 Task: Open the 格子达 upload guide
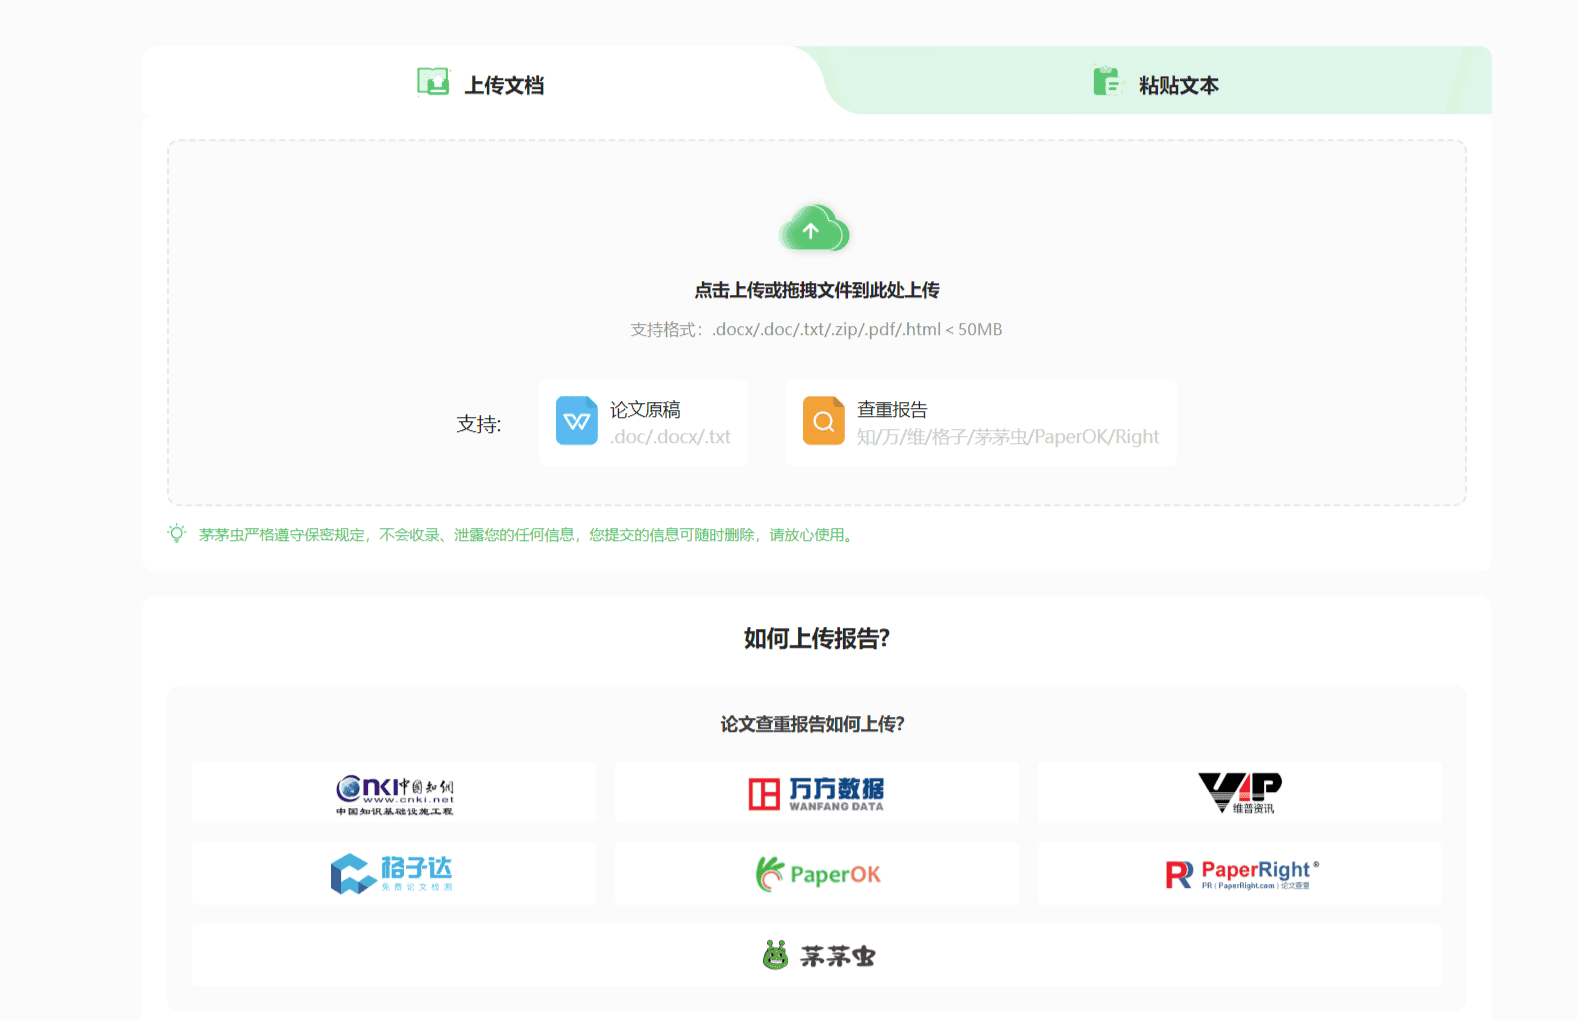point(394,874)
